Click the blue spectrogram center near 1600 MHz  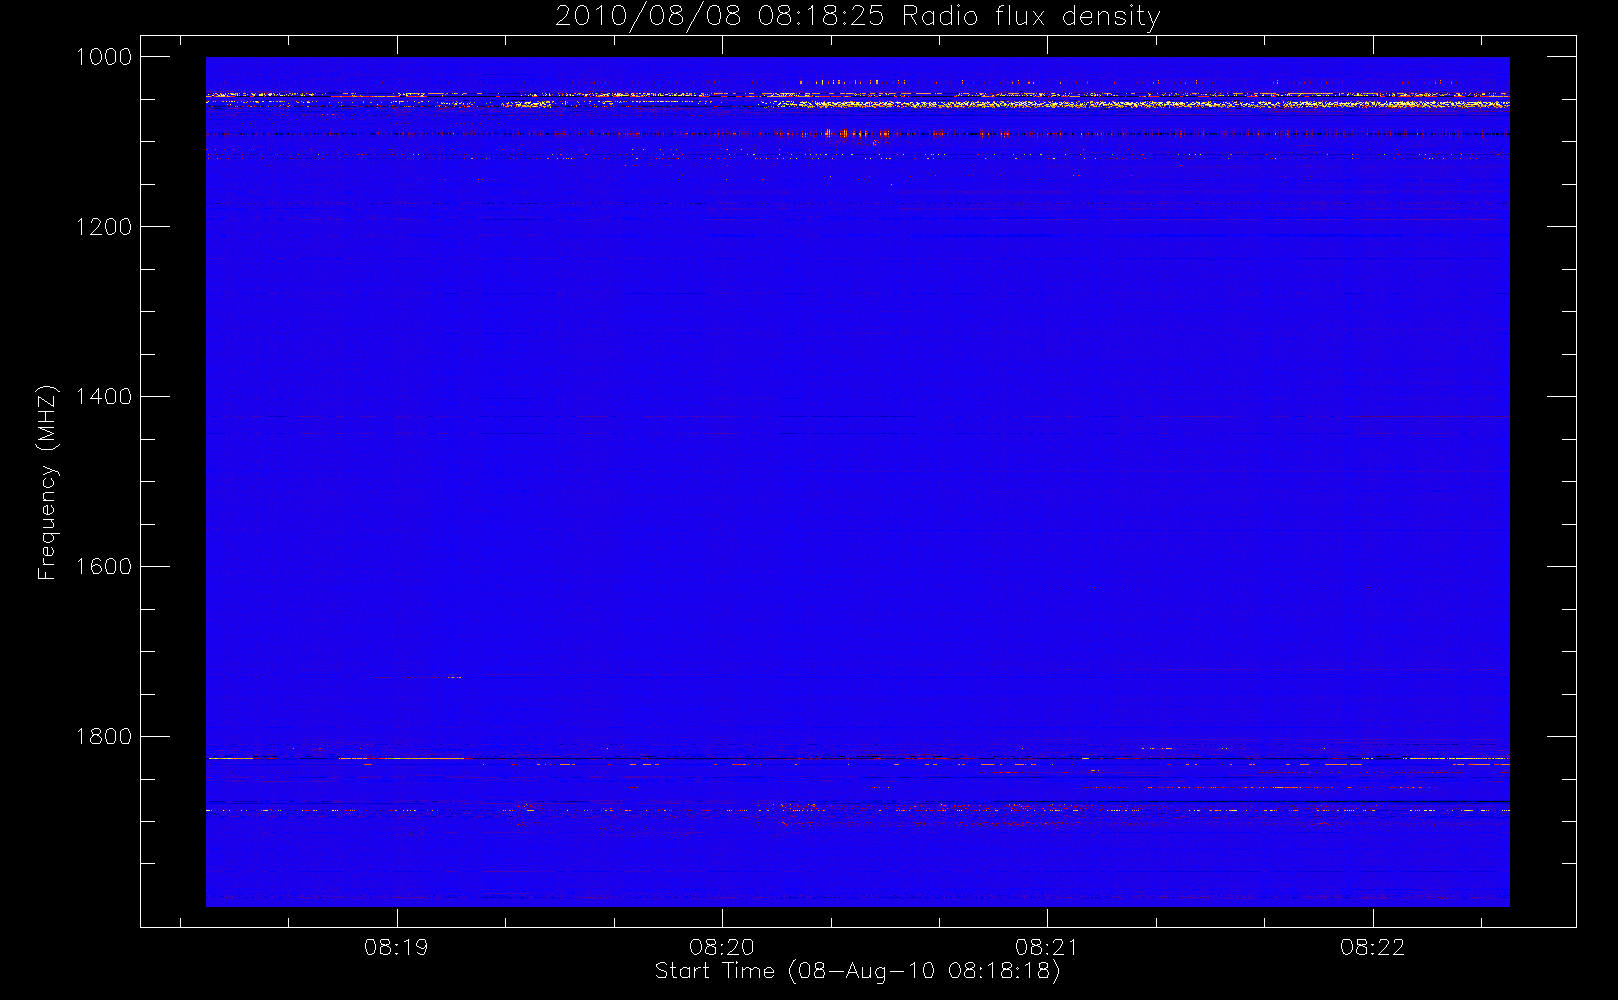tap(857, 567)
